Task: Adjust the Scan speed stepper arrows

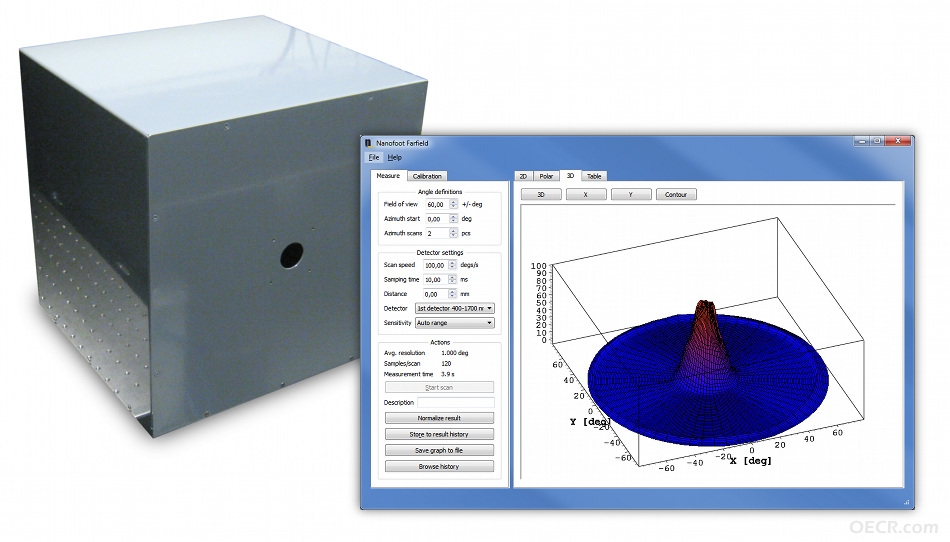Action: [452, 265]
